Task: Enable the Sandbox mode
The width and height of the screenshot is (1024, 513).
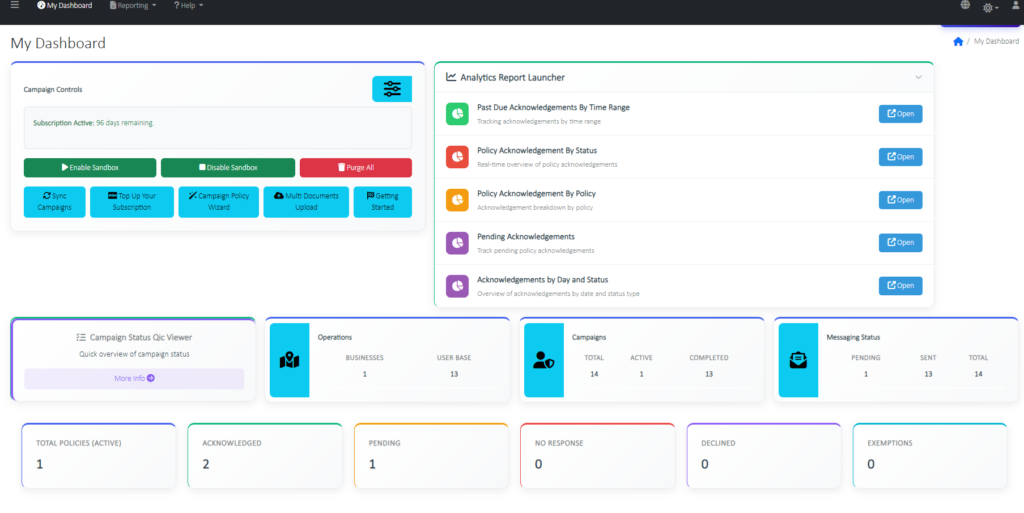Action: pos(90,168)
